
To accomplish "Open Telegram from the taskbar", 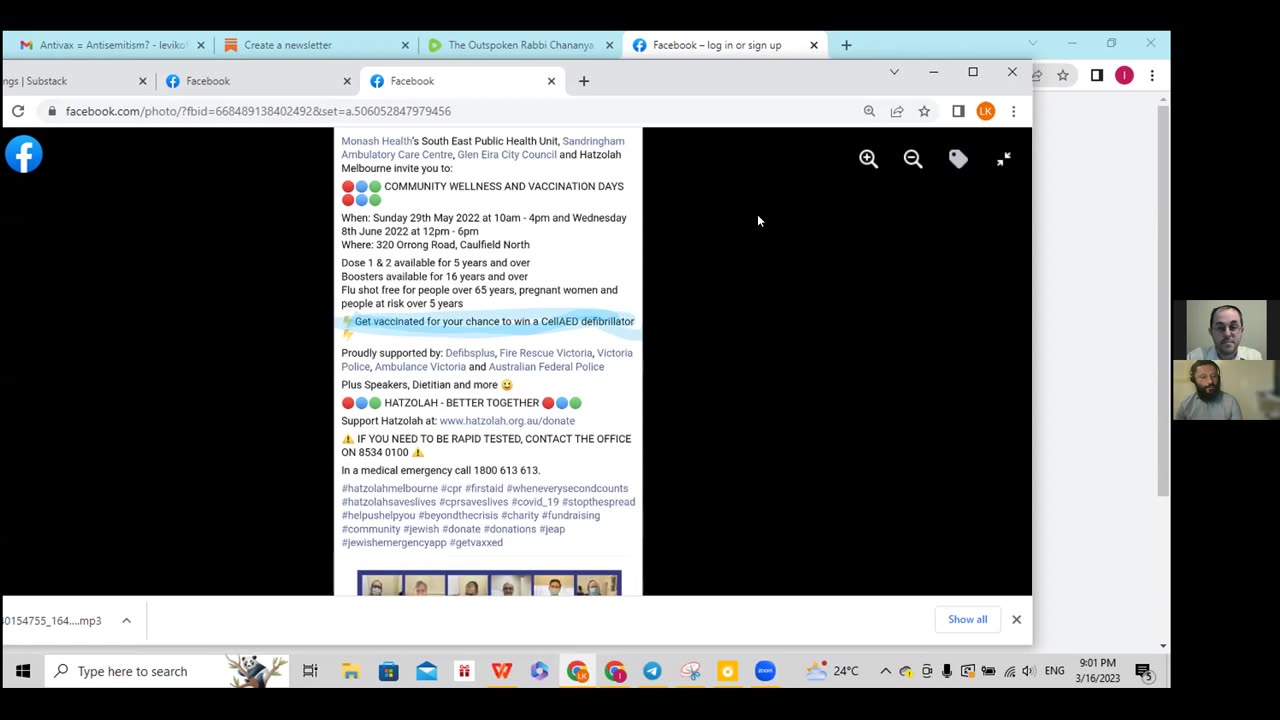I will 652,671.
